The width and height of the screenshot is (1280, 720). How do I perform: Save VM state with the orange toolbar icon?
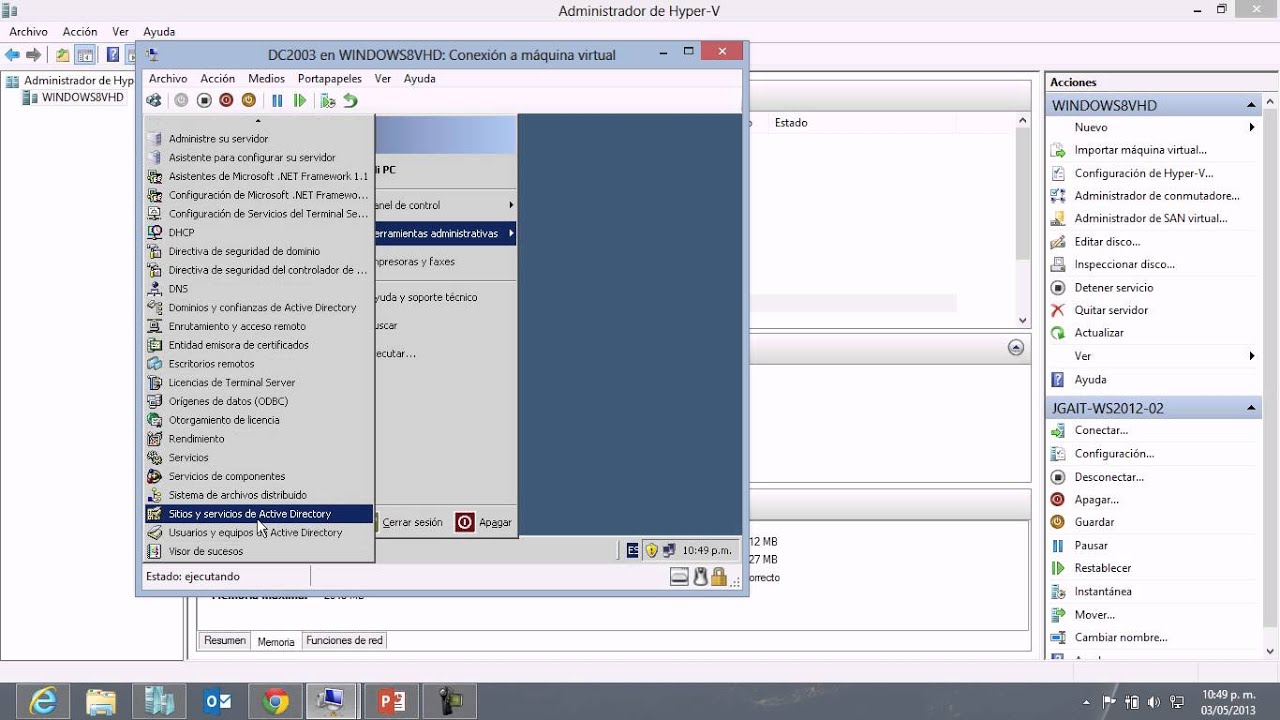tap(249, 100)
